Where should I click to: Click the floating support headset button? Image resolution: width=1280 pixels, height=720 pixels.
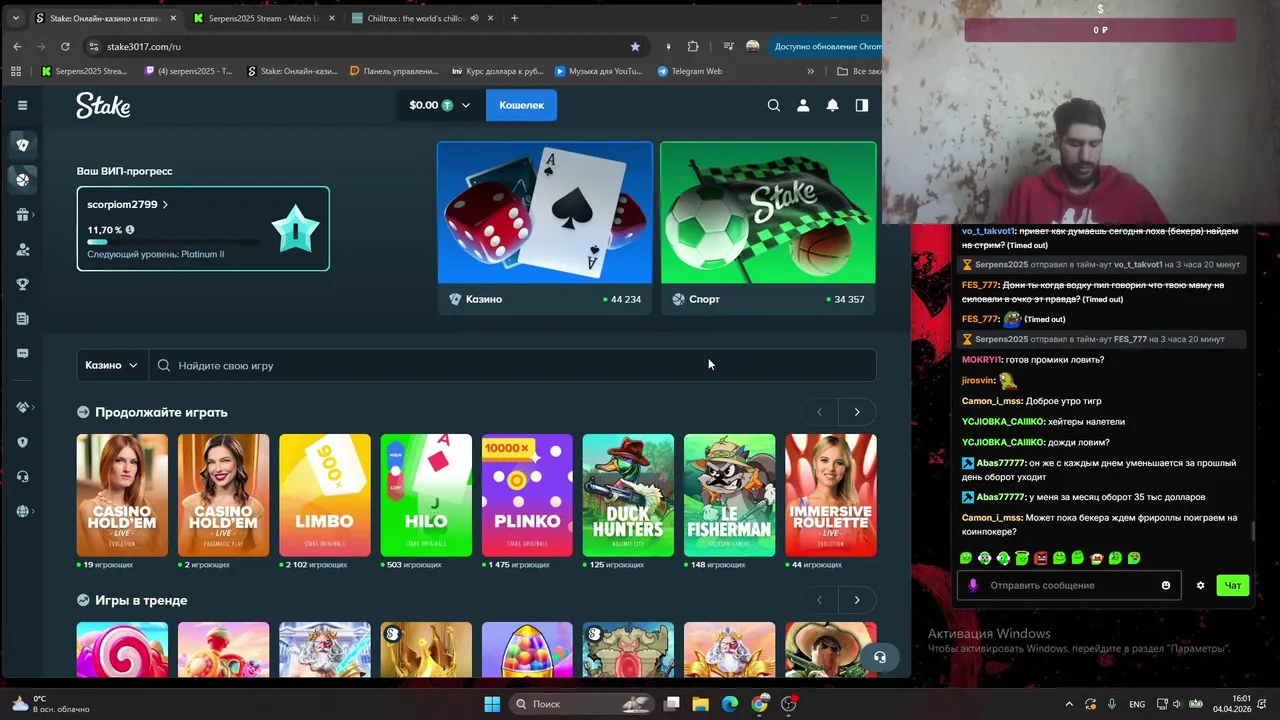coord(879,657)
